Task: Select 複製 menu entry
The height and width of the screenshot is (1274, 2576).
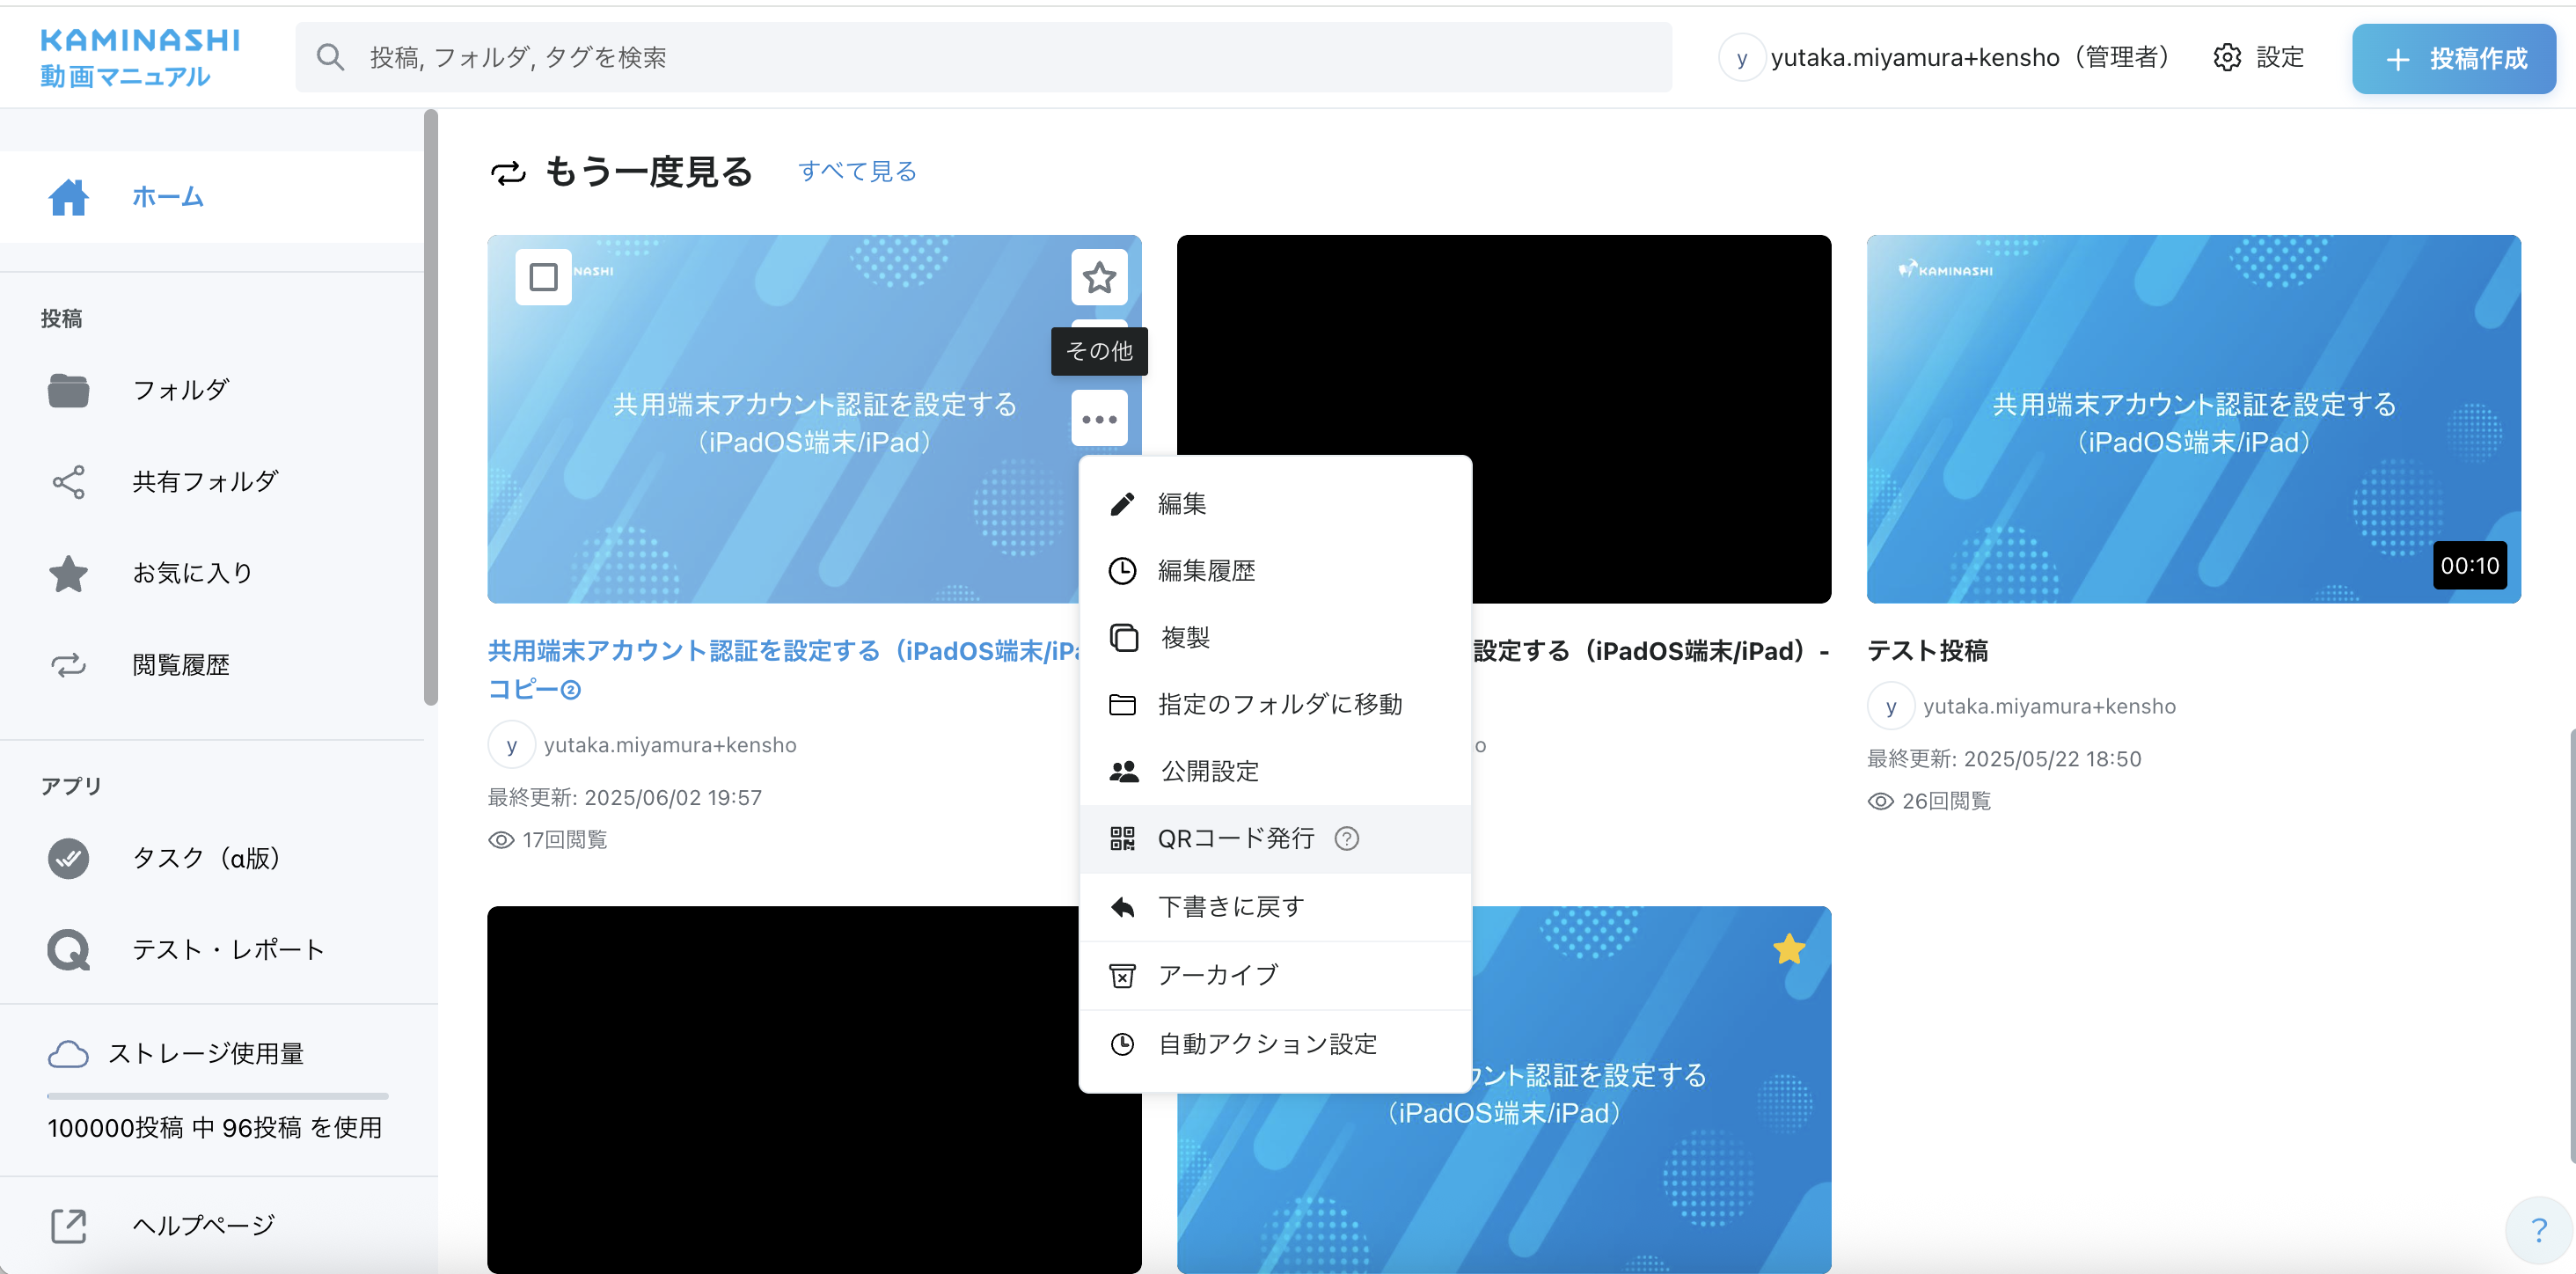Action: [x=1275, y=638]
